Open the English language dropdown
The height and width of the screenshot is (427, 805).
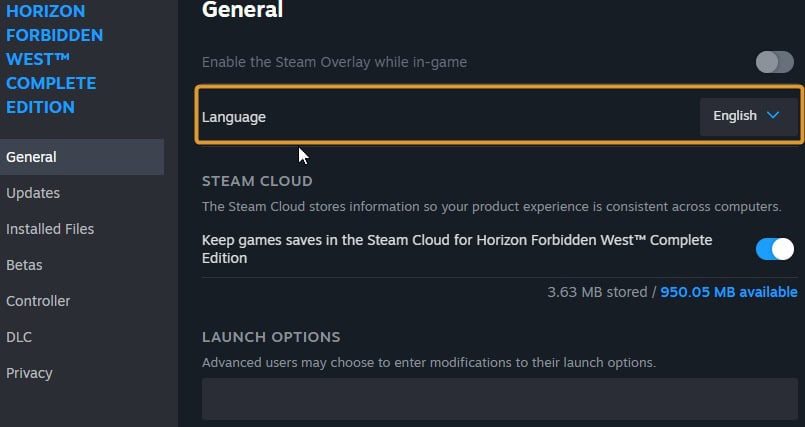[x=749, y=116]
